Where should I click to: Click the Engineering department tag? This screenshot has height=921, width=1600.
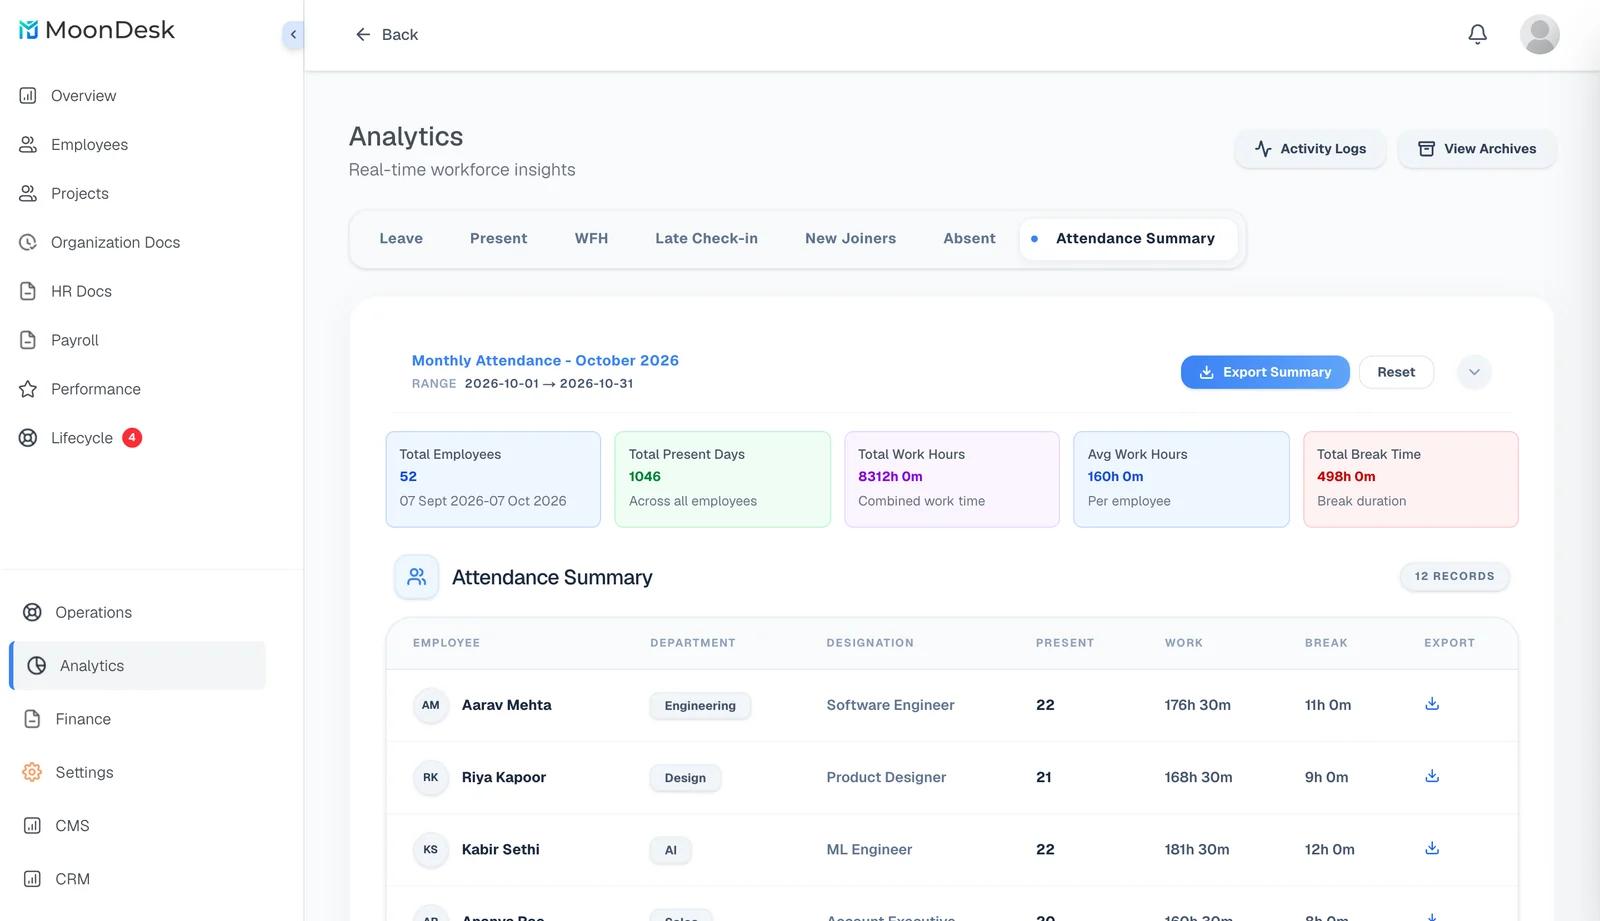tap(700, 706)
